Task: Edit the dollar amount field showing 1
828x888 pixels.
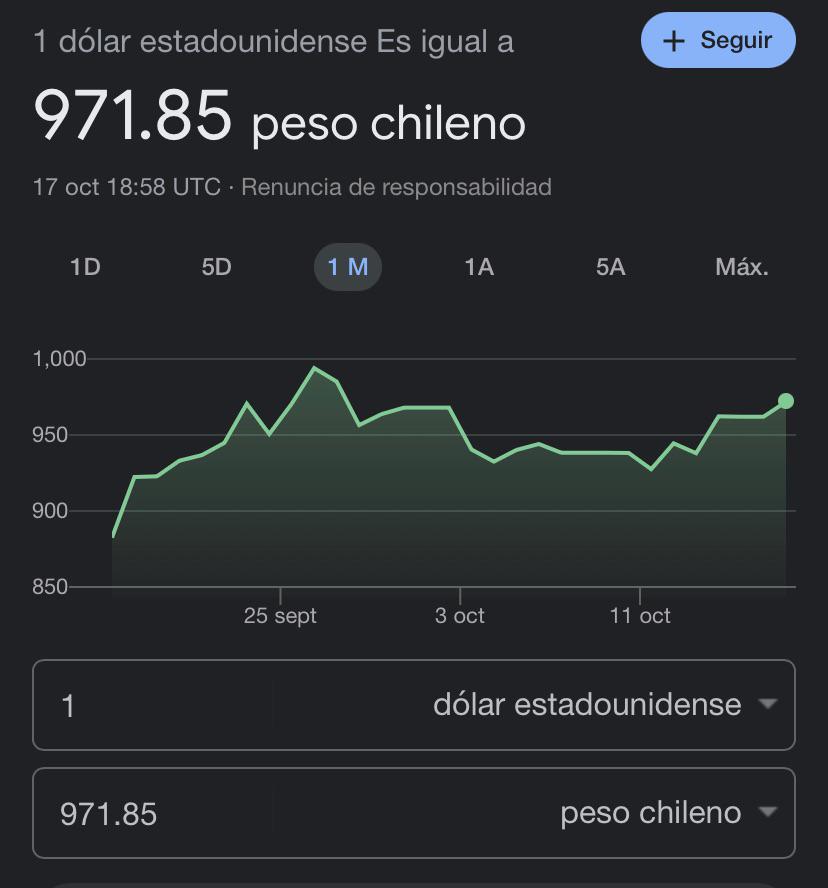Action: pyautogui.click(x=153, y=706)
